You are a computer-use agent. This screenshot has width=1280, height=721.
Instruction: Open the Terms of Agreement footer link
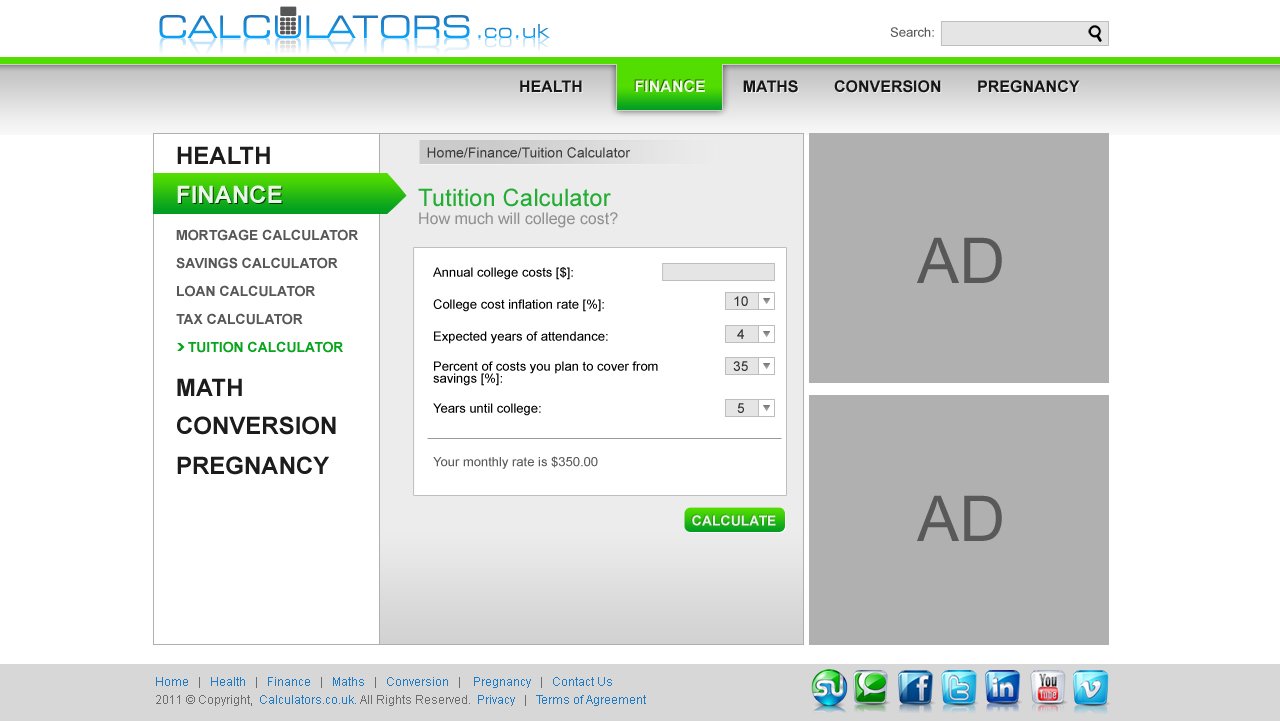click(591, 700)
